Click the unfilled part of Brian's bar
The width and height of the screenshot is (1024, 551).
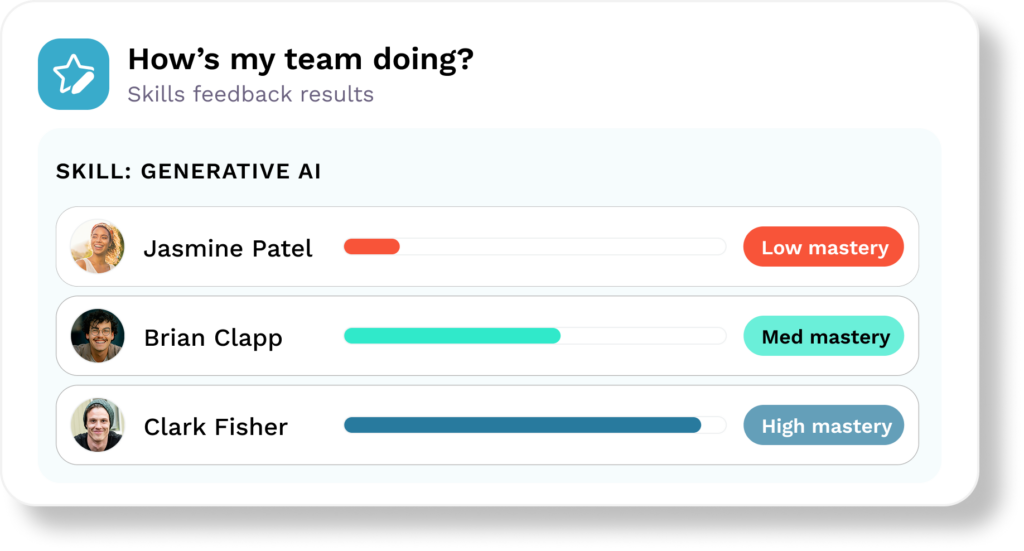643,336
